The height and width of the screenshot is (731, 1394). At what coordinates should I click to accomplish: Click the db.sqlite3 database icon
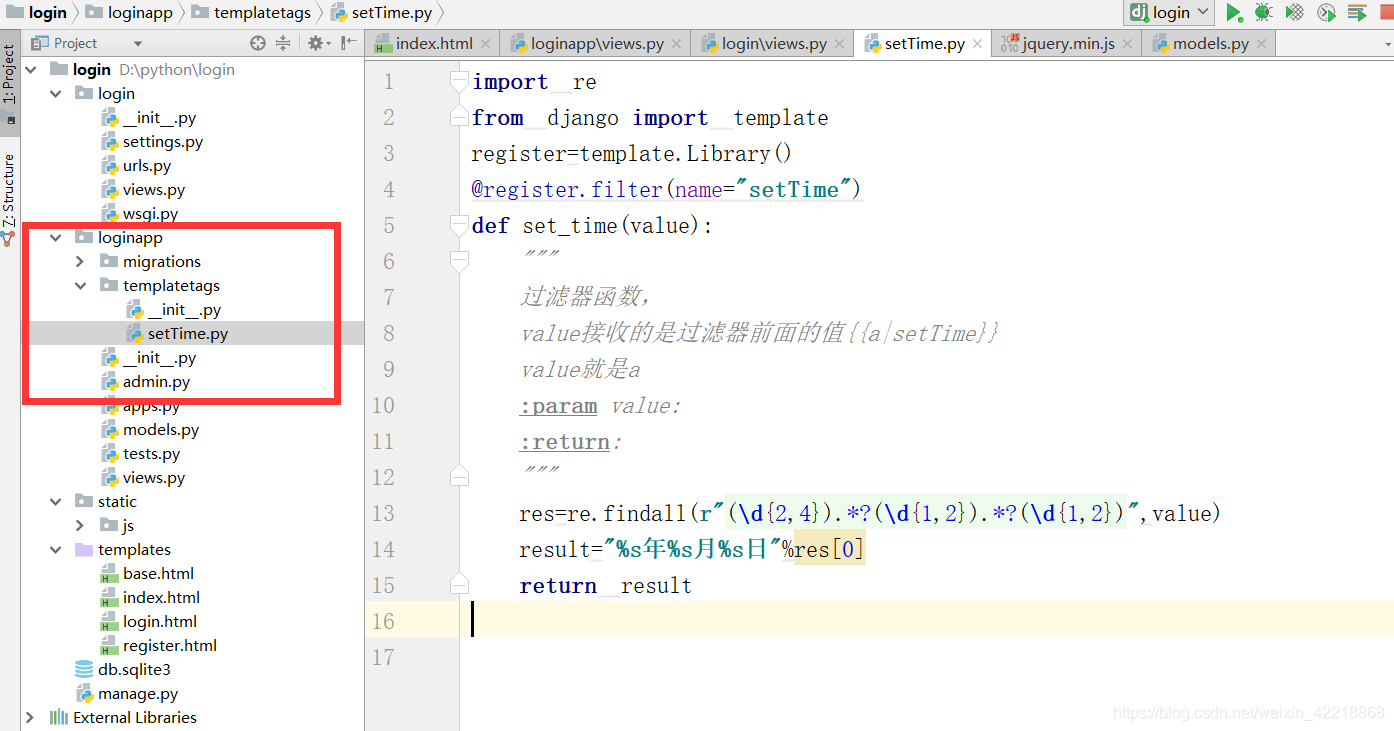[x=84, y=669]
